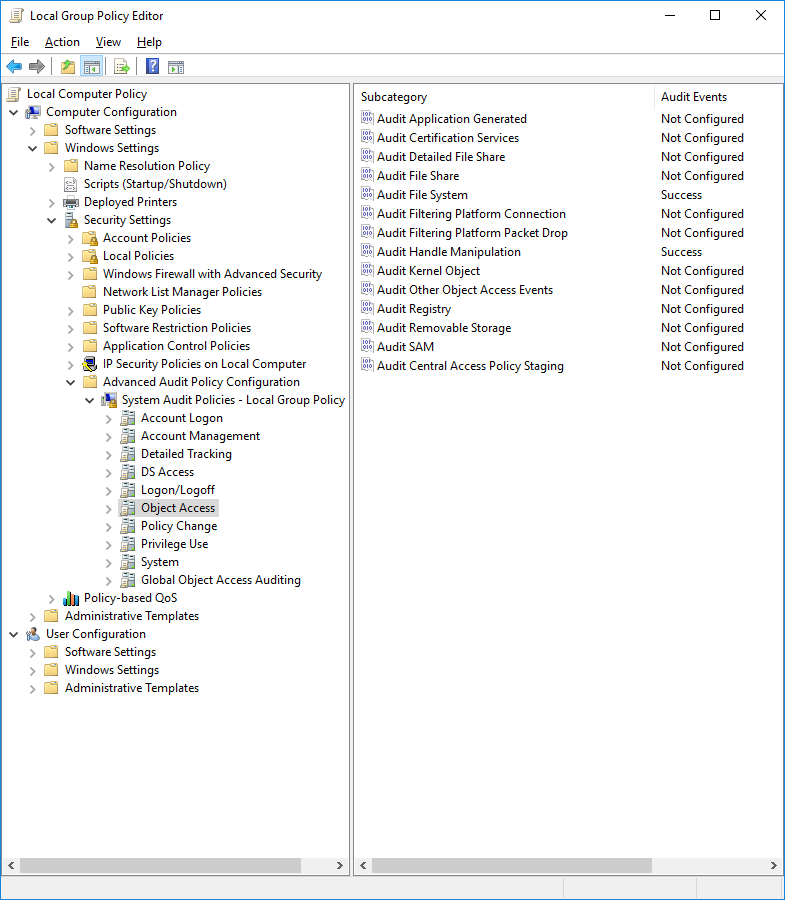
Task: Collapse the Advanced Audit Policy Configuration node
Action: (x=71, y=382)
